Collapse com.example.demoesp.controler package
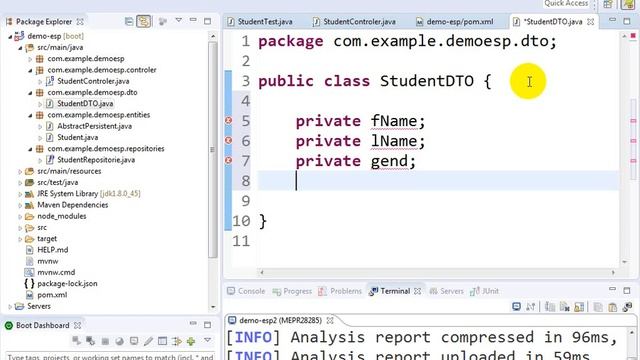Image resolution: width=640 pixels, height=360 pixels. (30, 70)
